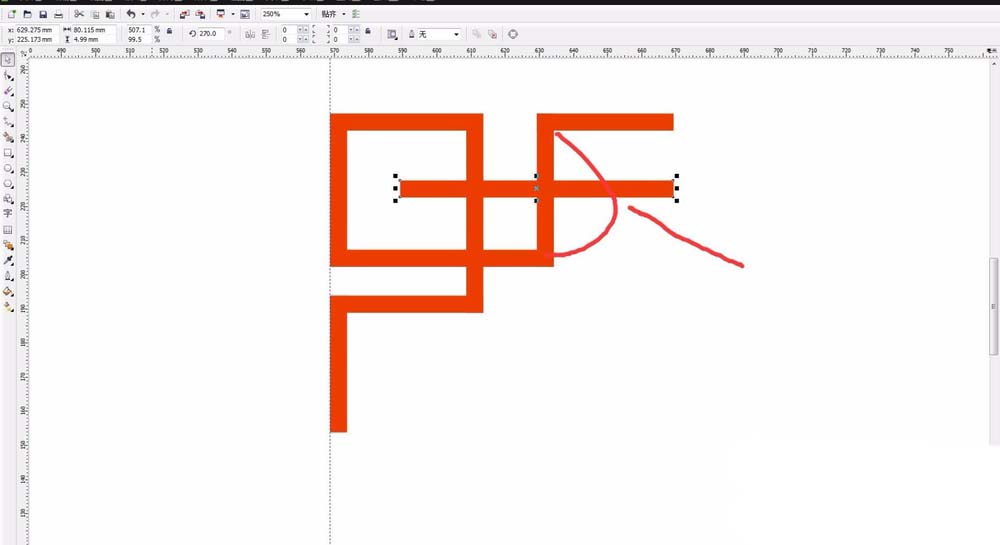
Task: Toggle the corner radius lock padlock
Action: coord(368,31)
